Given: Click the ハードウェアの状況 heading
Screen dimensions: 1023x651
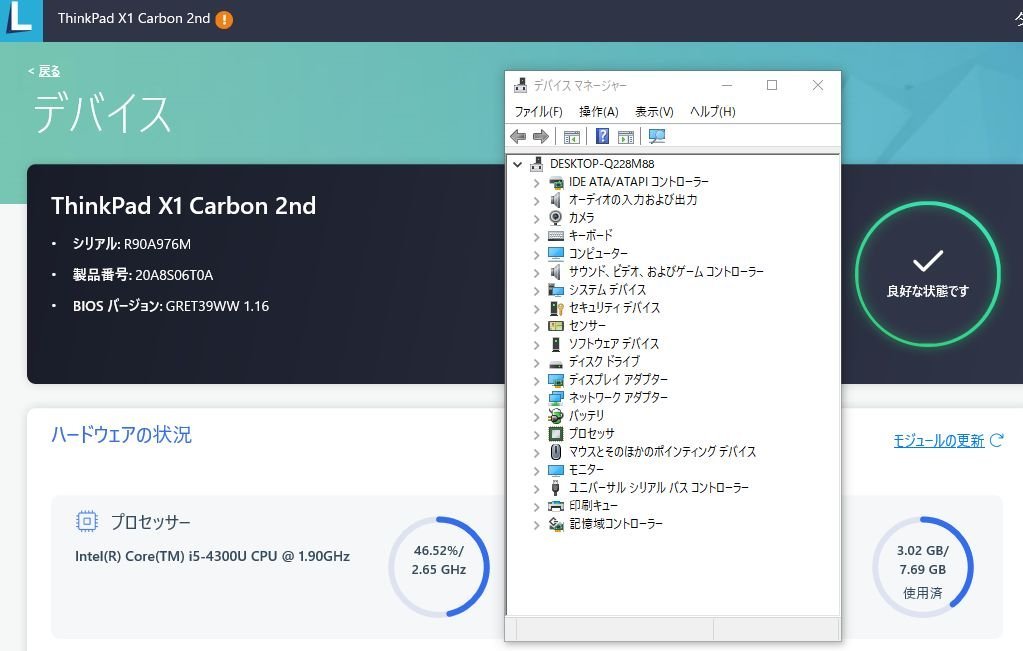Looking at the screenshot, I should click(121, 435).
